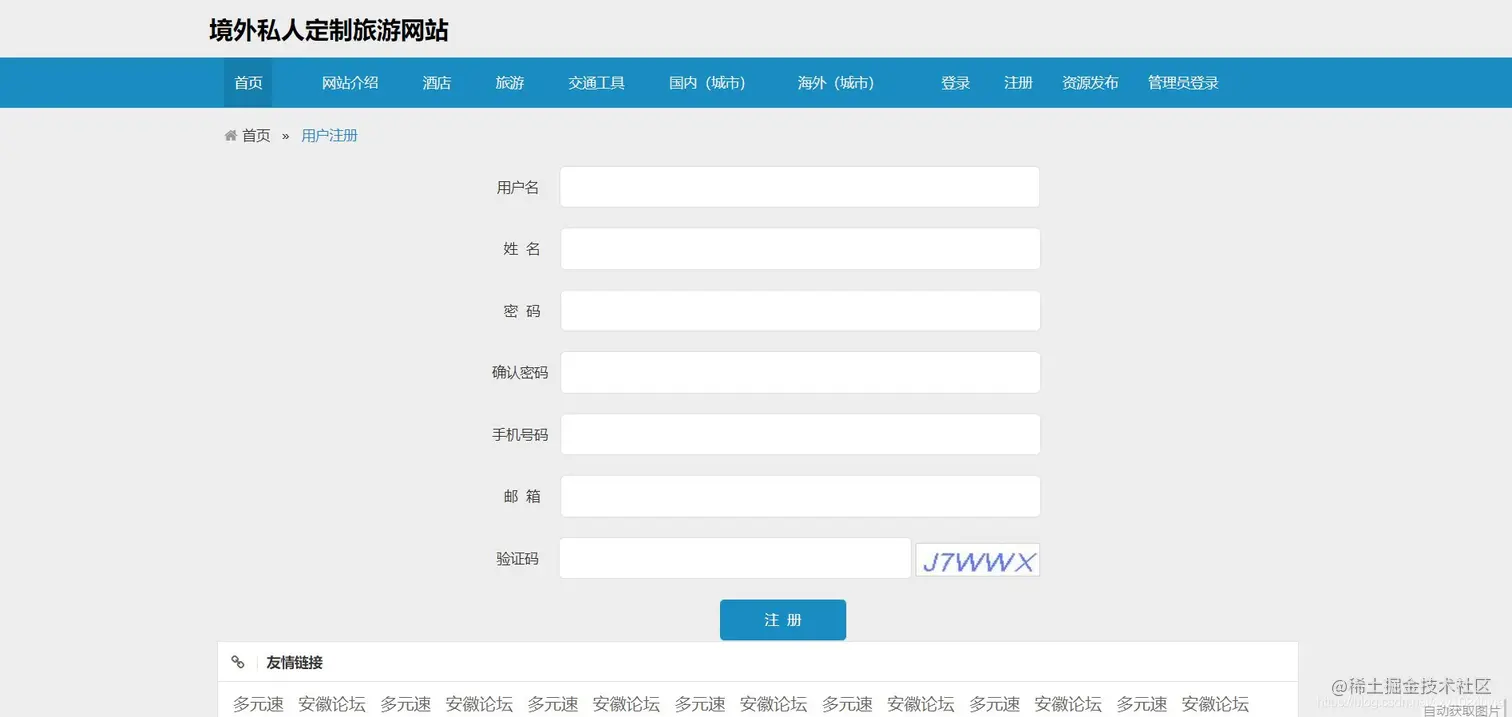Screen dimensions: 1512x717
Task: Open the 网站介绍 navigation item
Action: [x=350, y=83]
